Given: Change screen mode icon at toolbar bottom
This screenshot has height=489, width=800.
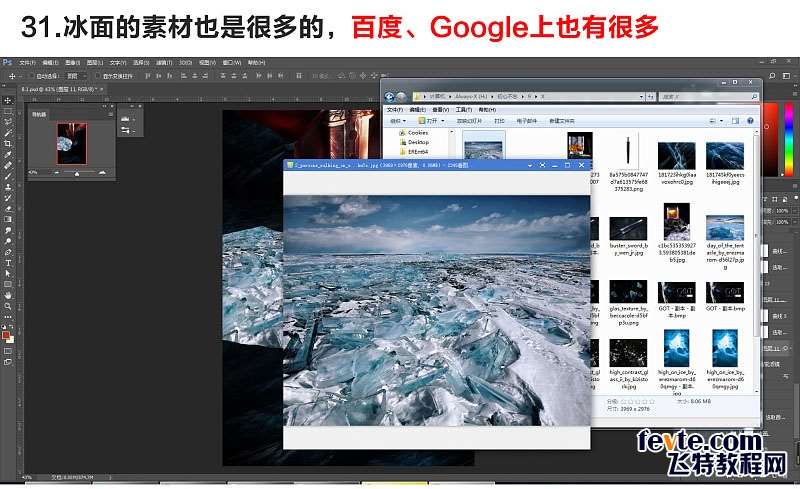Looking at the screenshot, I should (8, 362).
